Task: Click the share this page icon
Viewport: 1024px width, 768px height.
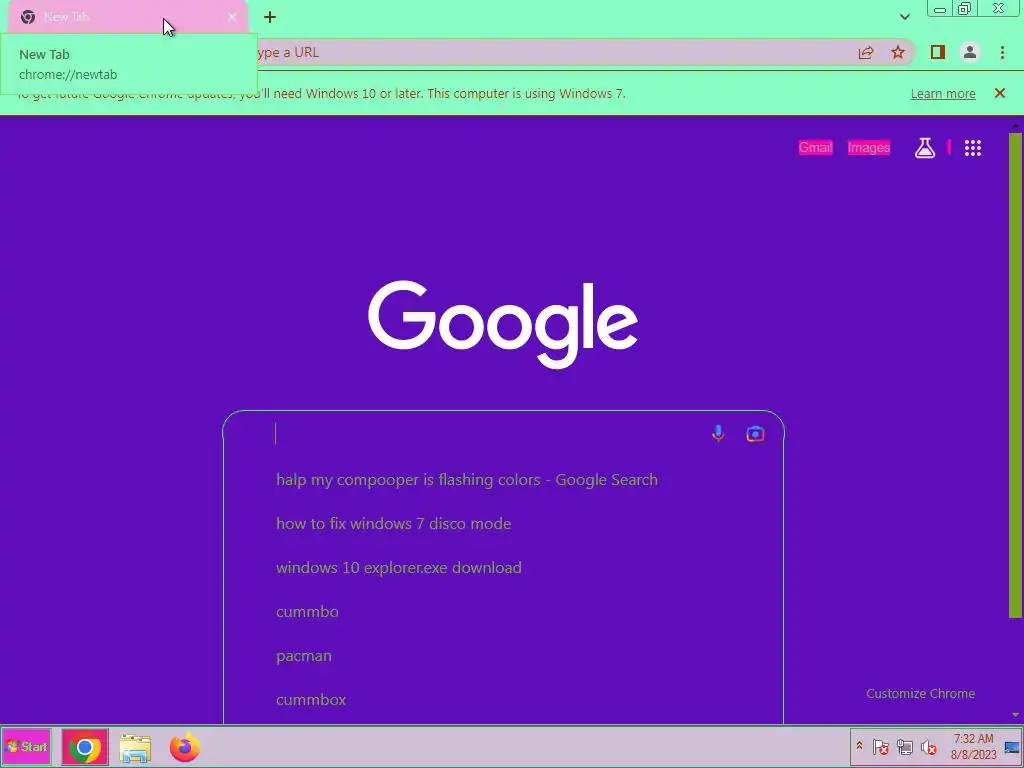Action: coord(866,53)
